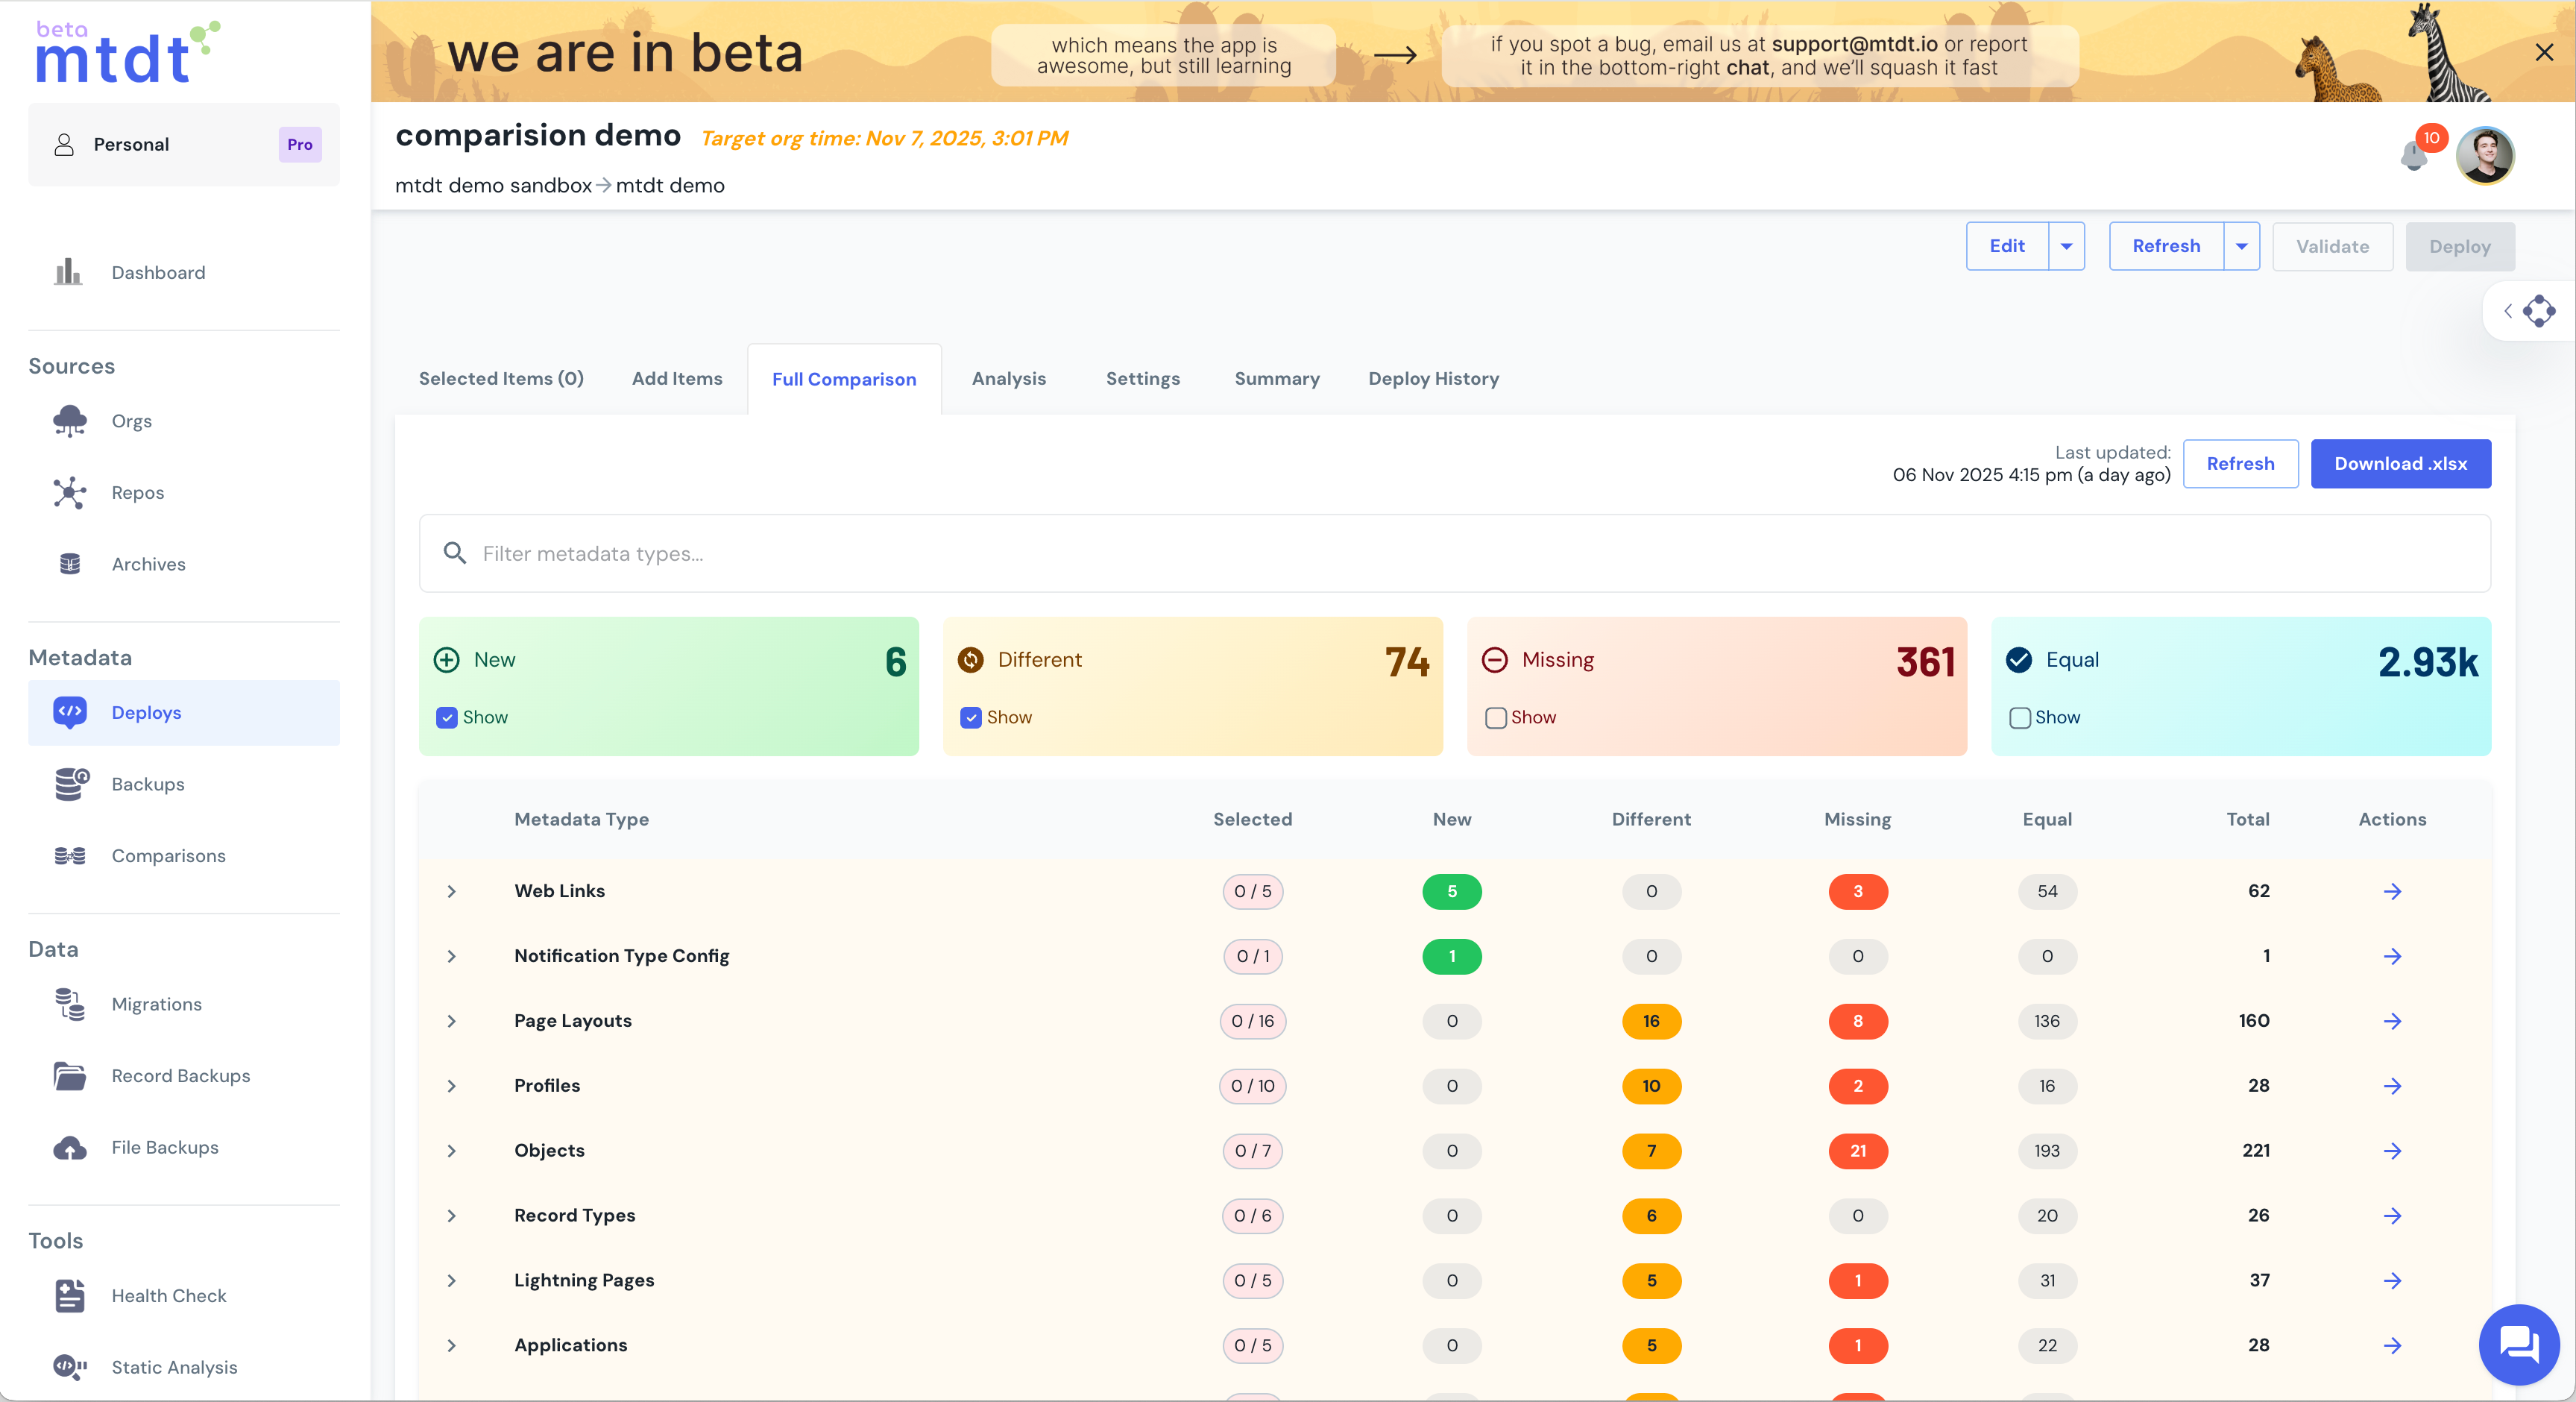Open the Edit button dropdown arrow
This screenshot has width=2576, height=1402.
point(2066,246)
